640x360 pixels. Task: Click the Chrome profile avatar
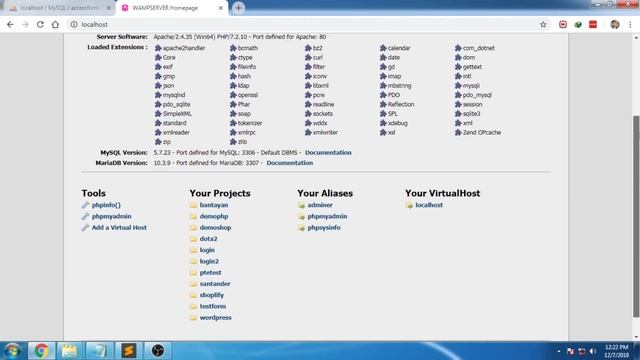point(615,24)
